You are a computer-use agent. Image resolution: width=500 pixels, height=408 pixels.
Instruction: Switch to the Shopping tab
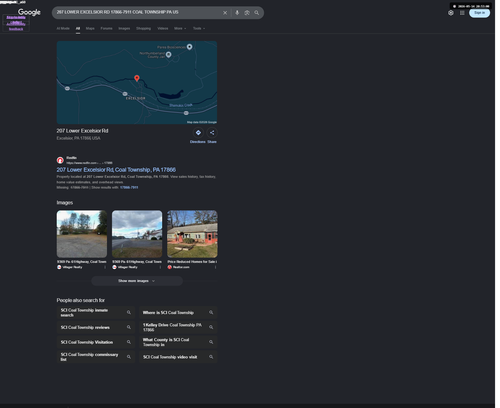coord(143,28)
